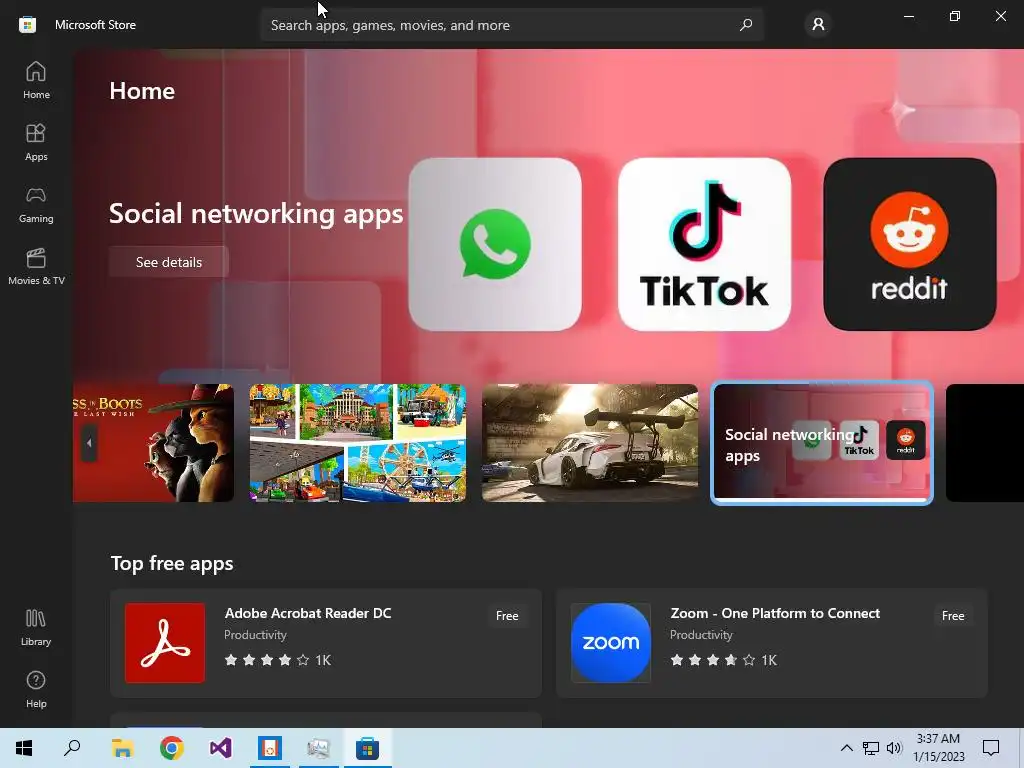
Task: Open the Home section in the sidebar
Action: 36,80
